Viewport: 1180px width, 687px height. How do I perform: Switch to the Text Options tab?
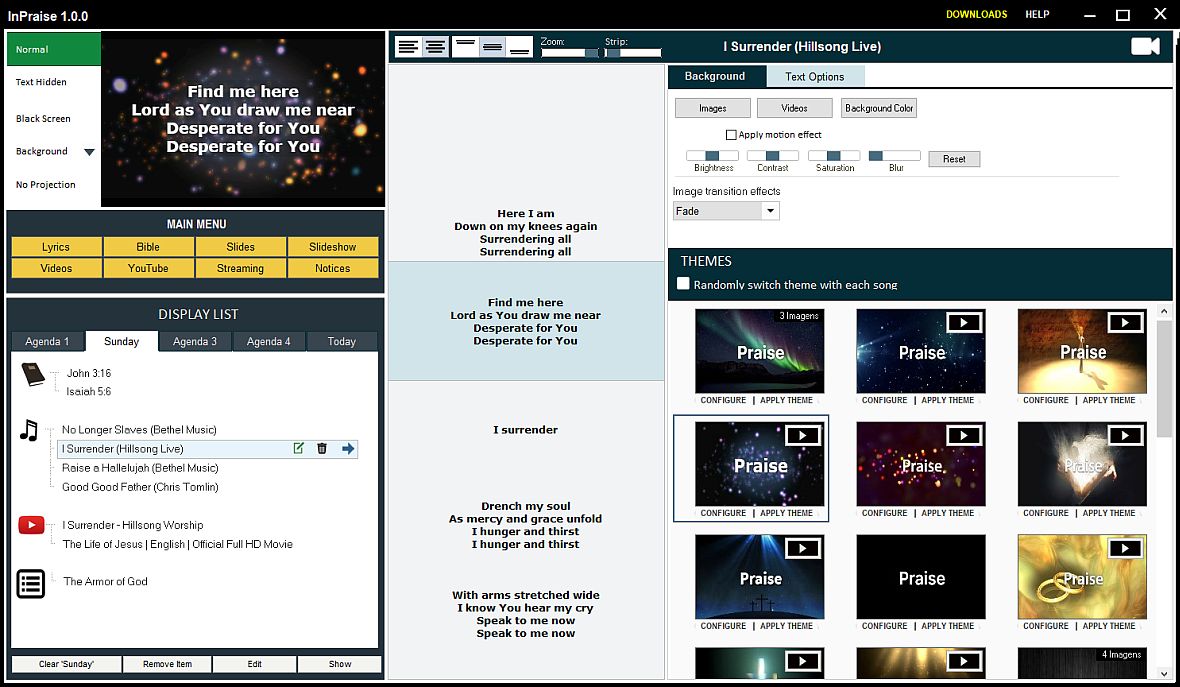[814, 76]
